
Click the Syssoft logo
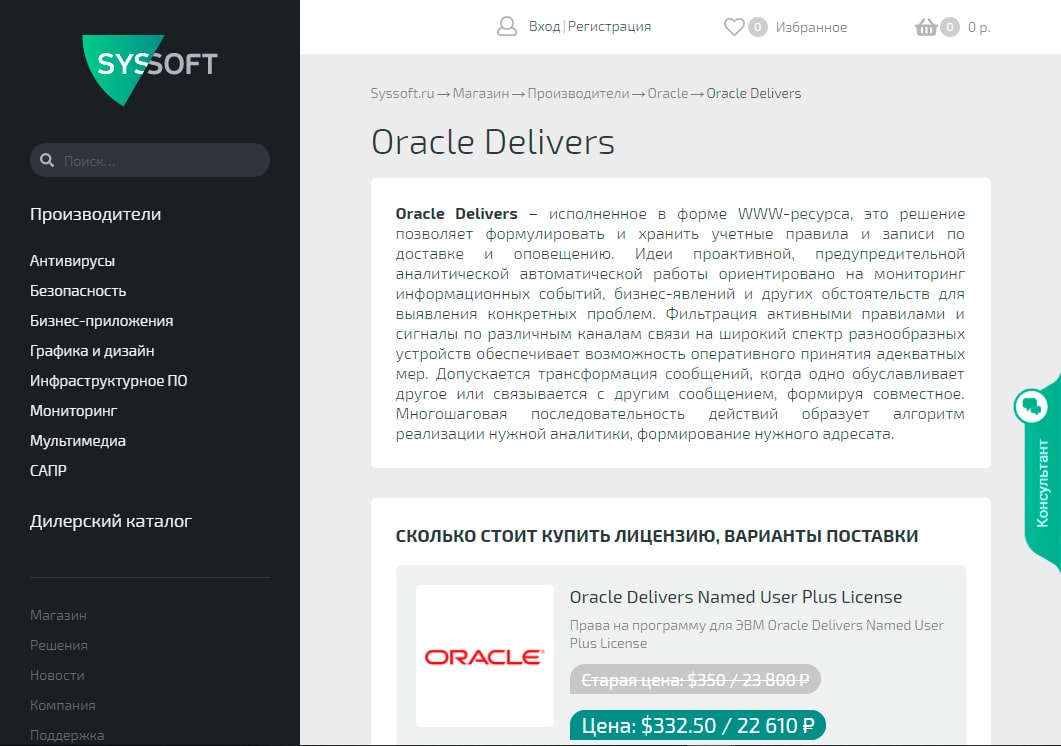click(x=150, y=70)
